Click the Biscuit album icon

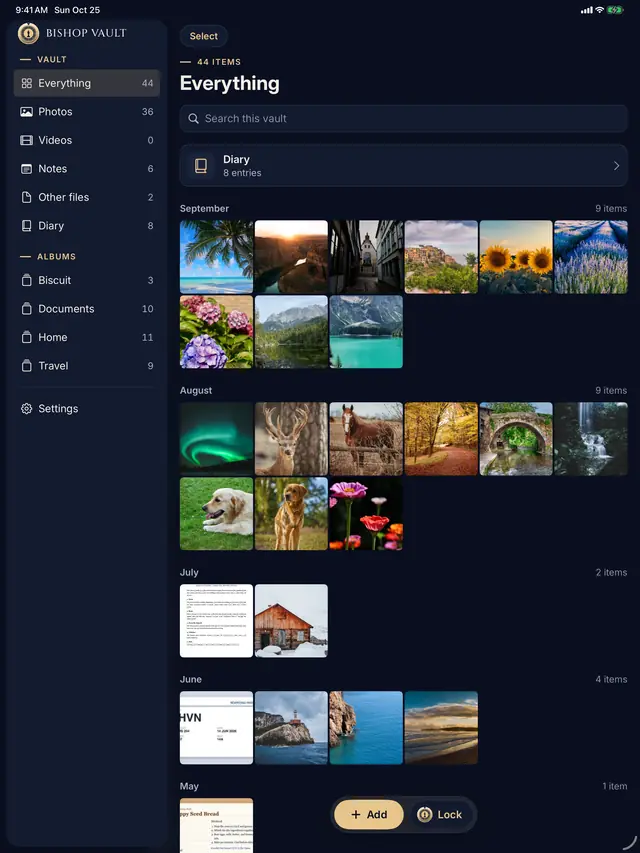pyautogui.click(x=26, y=280)
